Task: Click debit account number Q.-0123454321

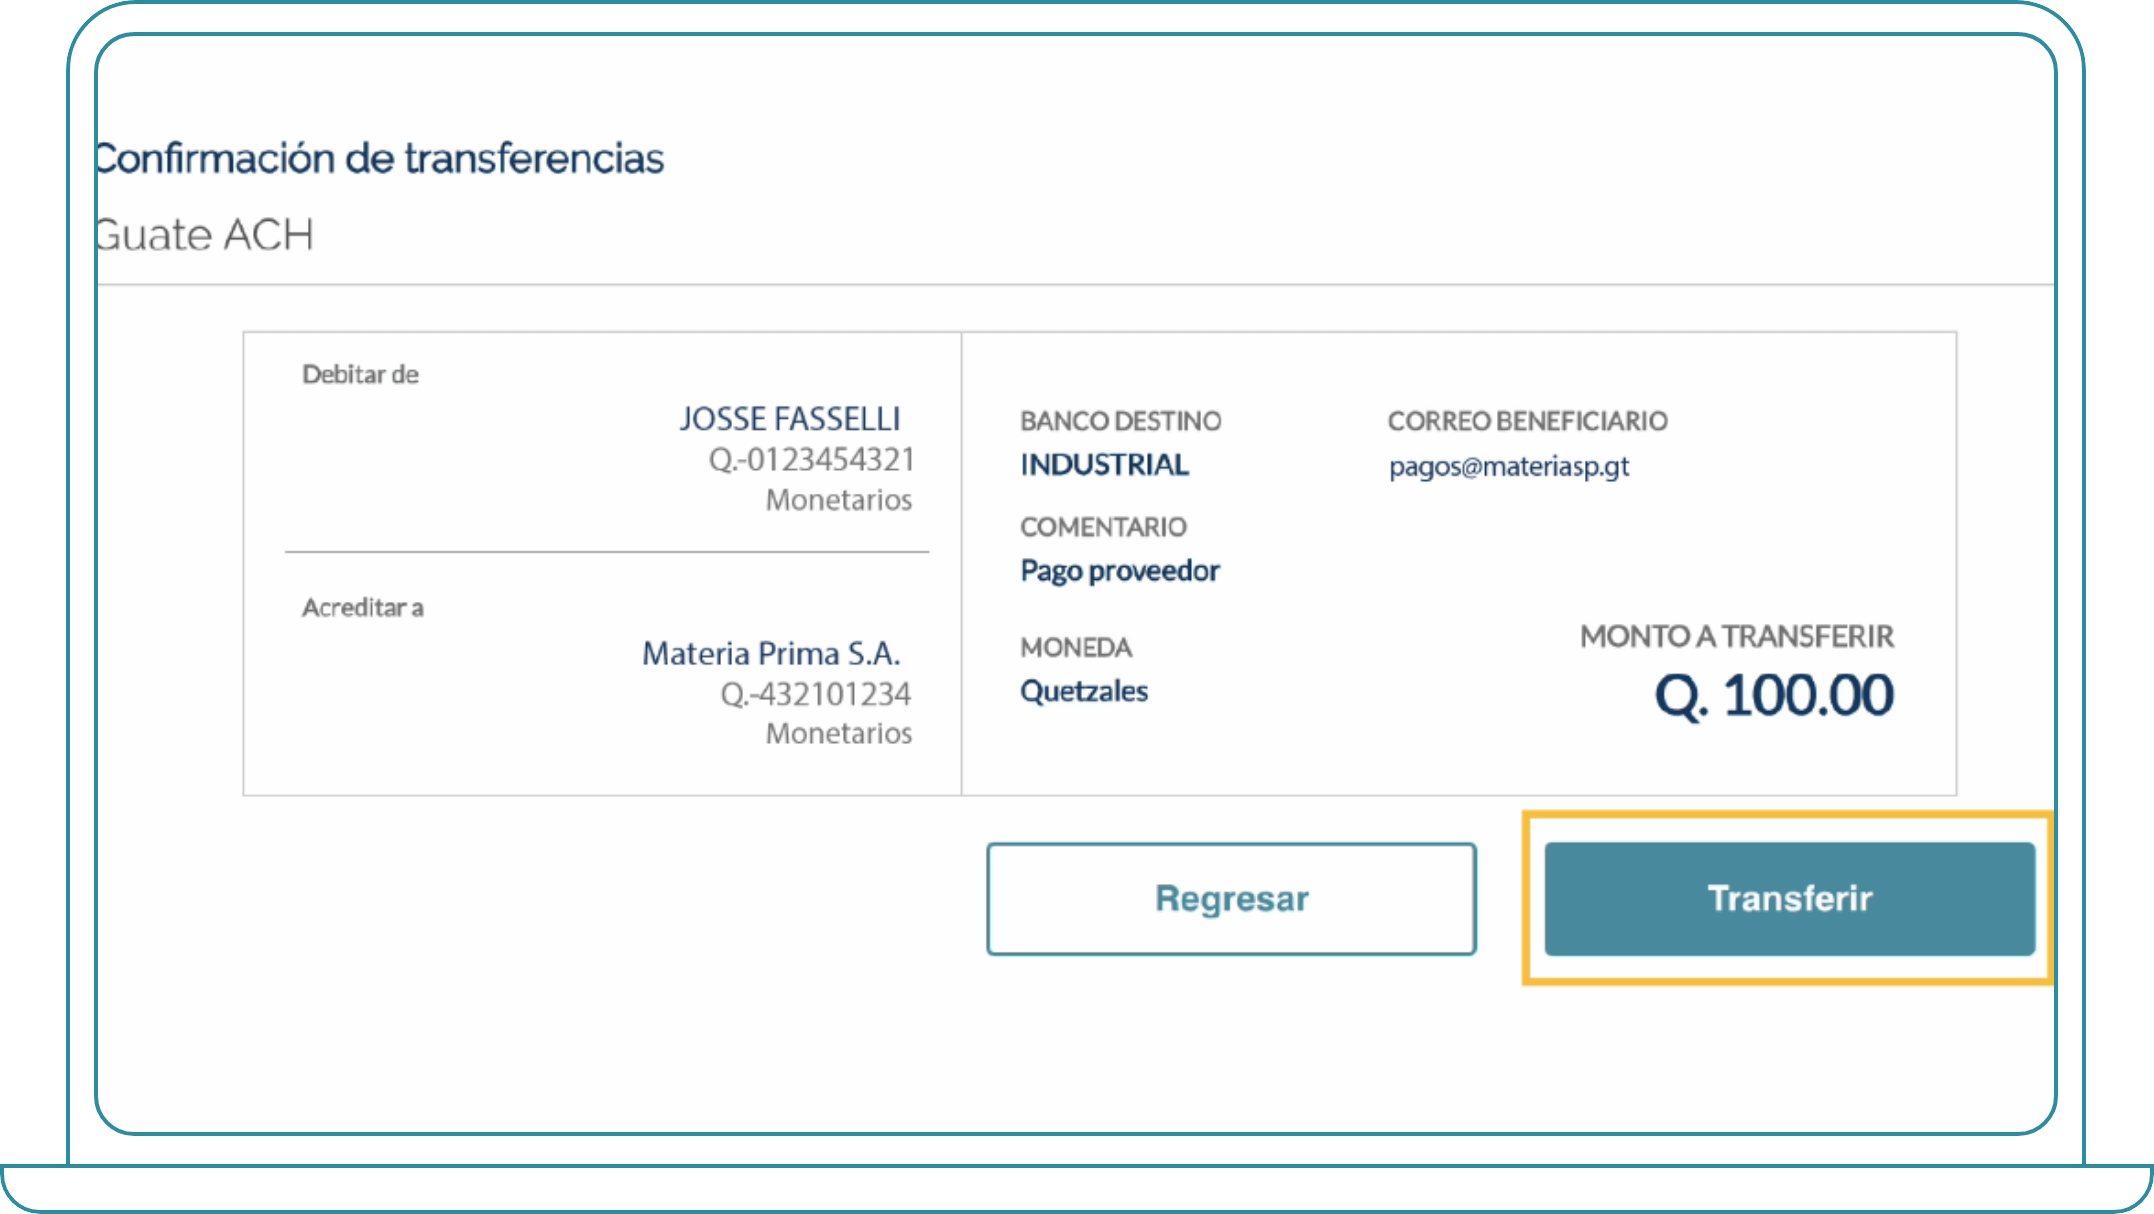Action: [811, 459]
